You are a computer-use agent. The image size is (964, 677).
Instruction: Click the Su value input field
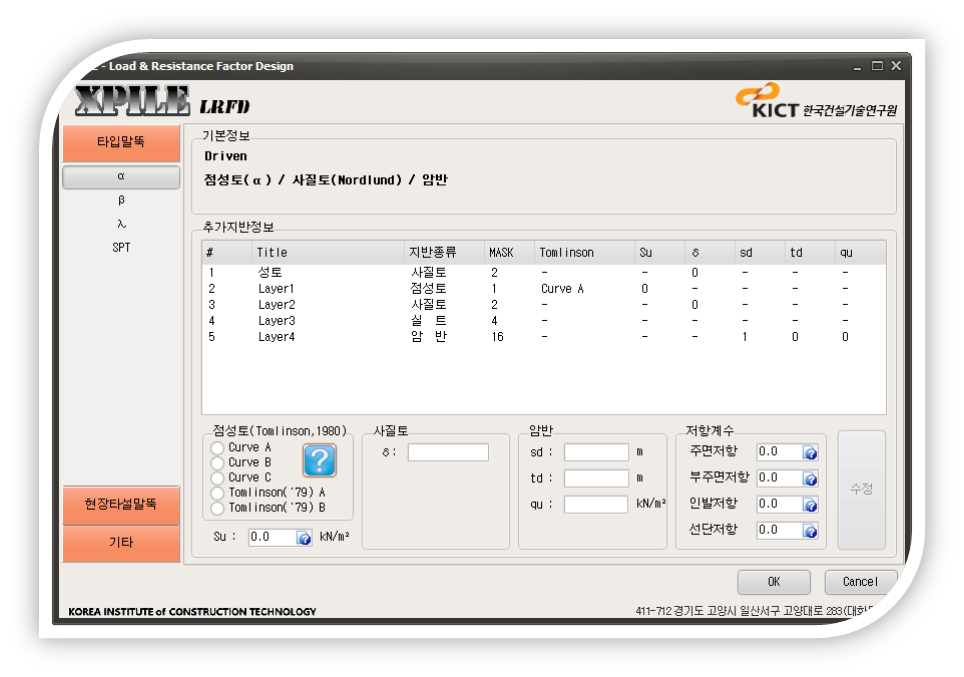pyautogui.click(x=272, y=537)
